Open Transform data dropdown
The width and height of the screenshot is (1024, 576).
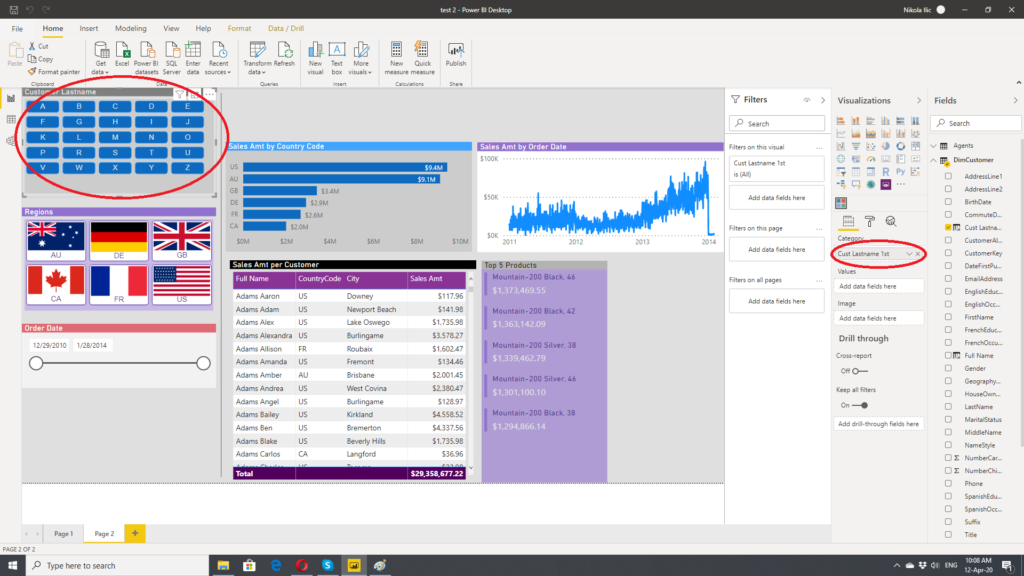point(257,58)
